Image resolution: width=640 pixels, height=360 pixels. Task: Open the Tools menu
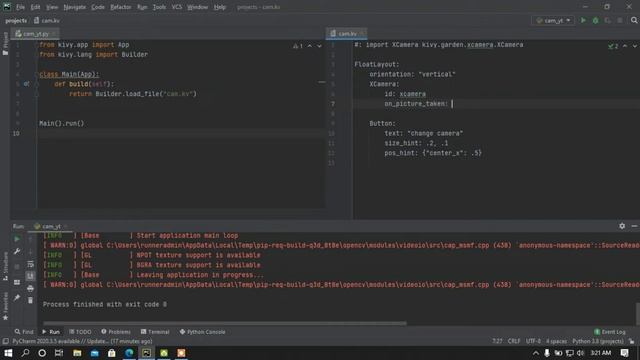[x=159, y=7]
